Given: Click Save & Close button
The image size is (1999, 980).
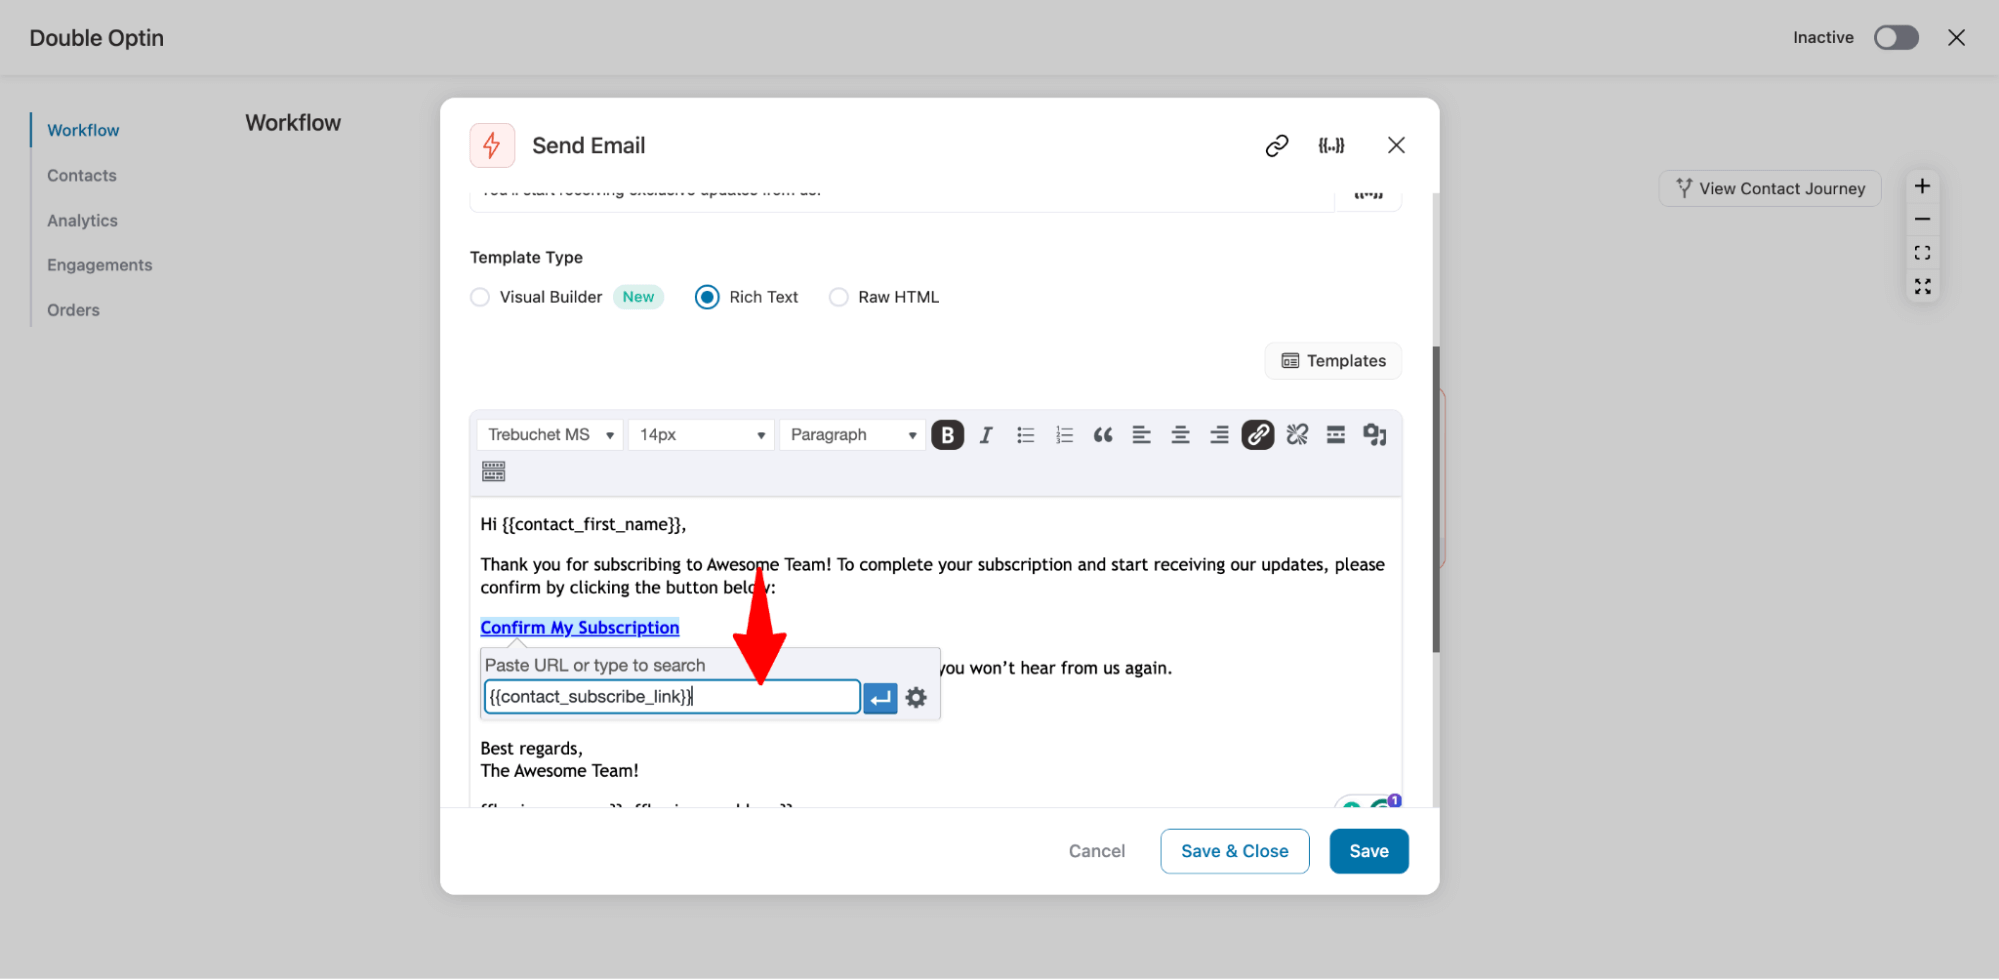Looking at the screenshot, I should point(1235,852).
